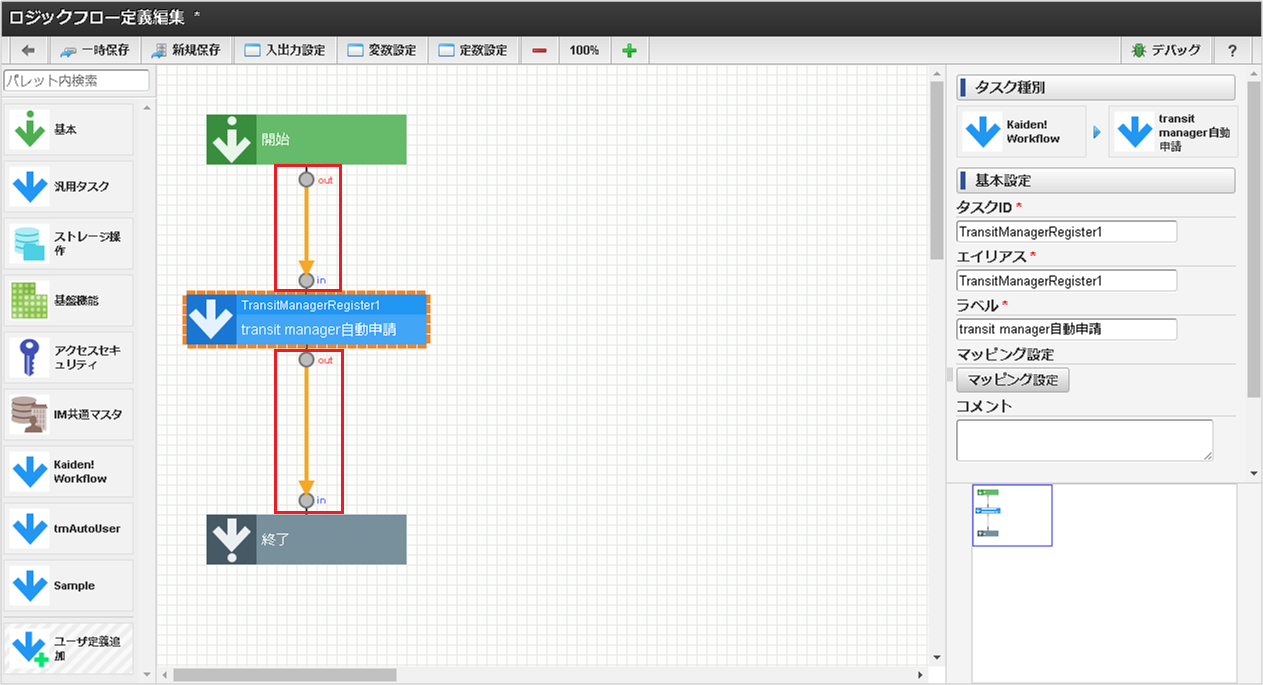Image resolution: width=1263 pixels, height=685 pixels.
Task: Click the out port of TransitManagerRegister1 node
Action: click(307, 360)
